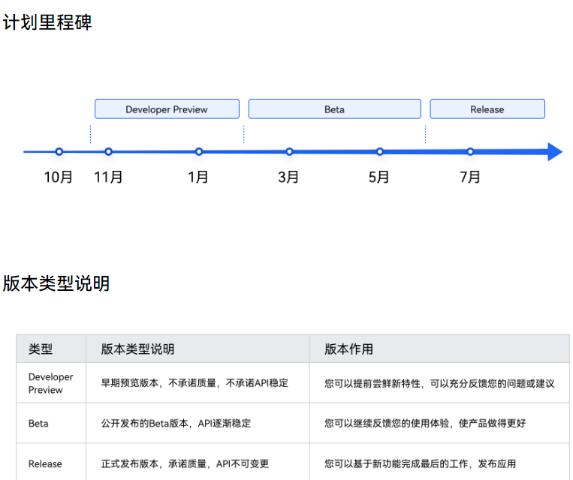Image resolution: width=573 pixels, height=480 pixels.
Task: Click the 1月 month label
Action: pos(198,177)
